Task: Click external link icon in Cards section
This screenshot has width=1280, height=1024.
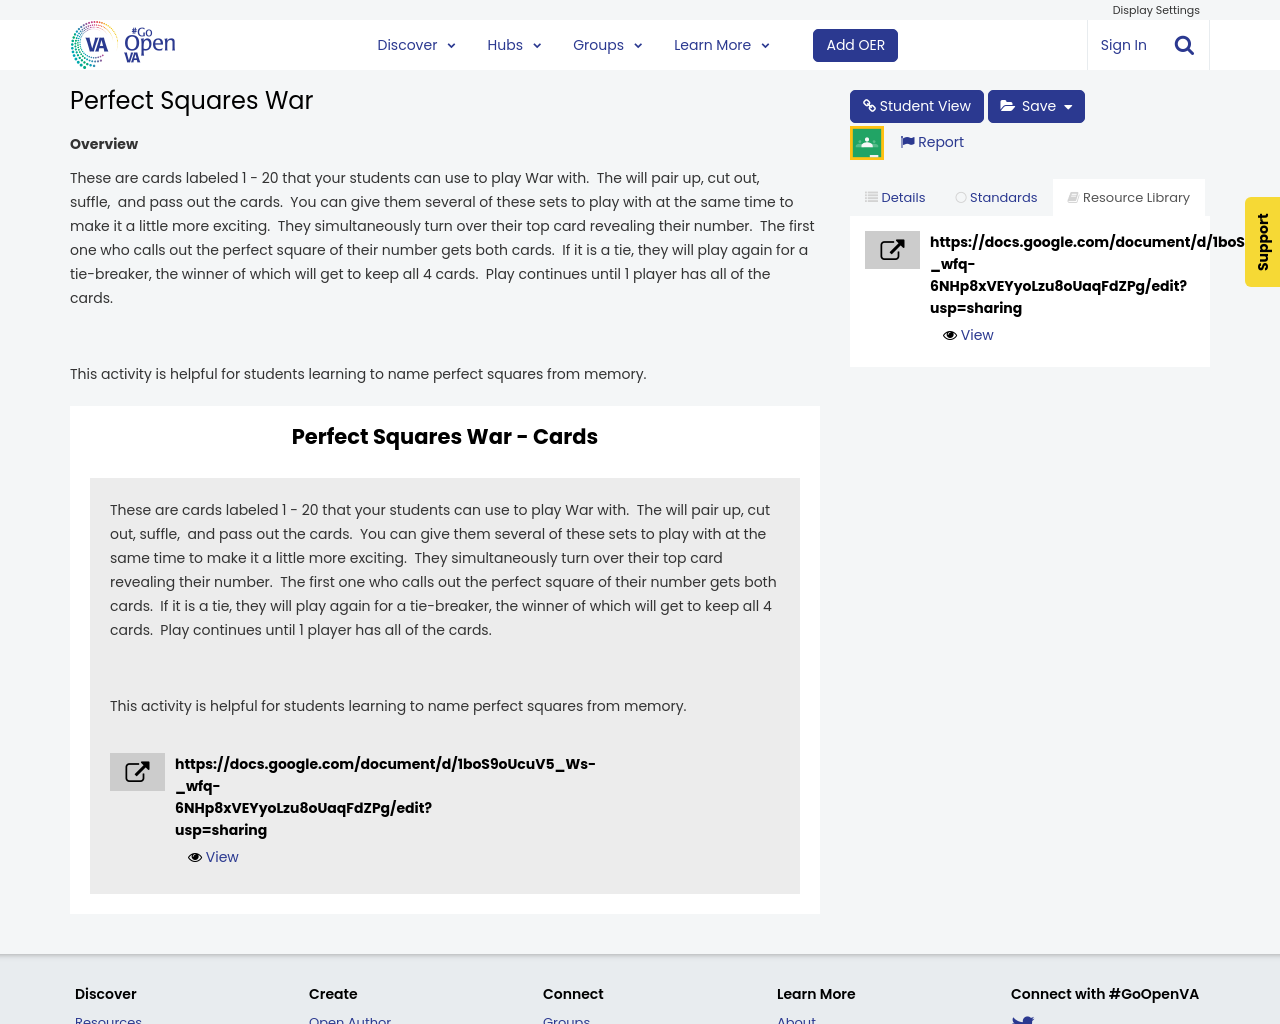Action: pos(137,772)
